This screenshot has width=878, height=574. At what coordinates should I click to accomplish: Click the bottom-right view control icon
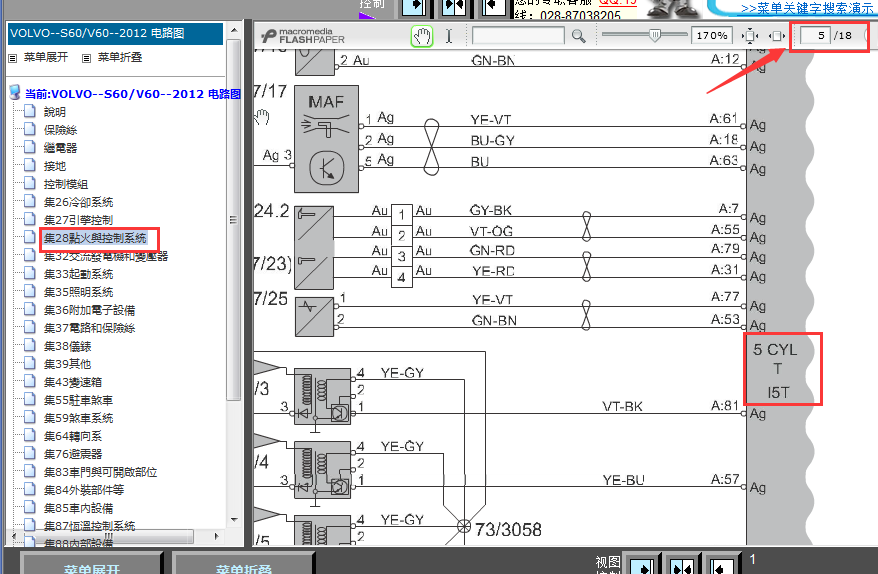tap(720, 566)
